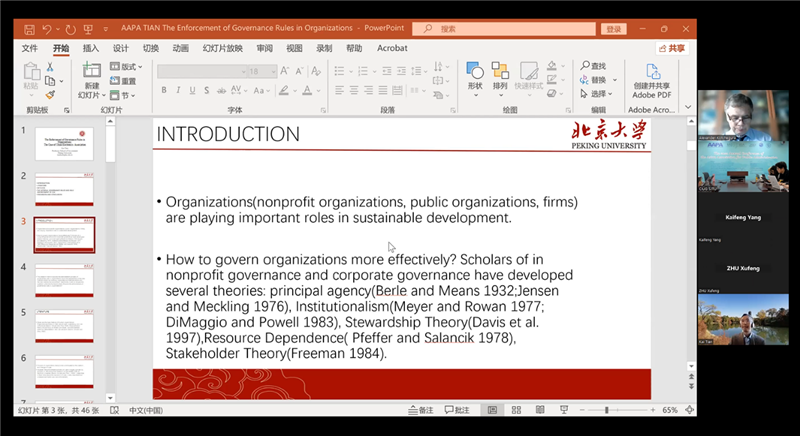Screen dimensions: 800x436
Task: Open the Insert ribbon tab
Action: [91, 47]
